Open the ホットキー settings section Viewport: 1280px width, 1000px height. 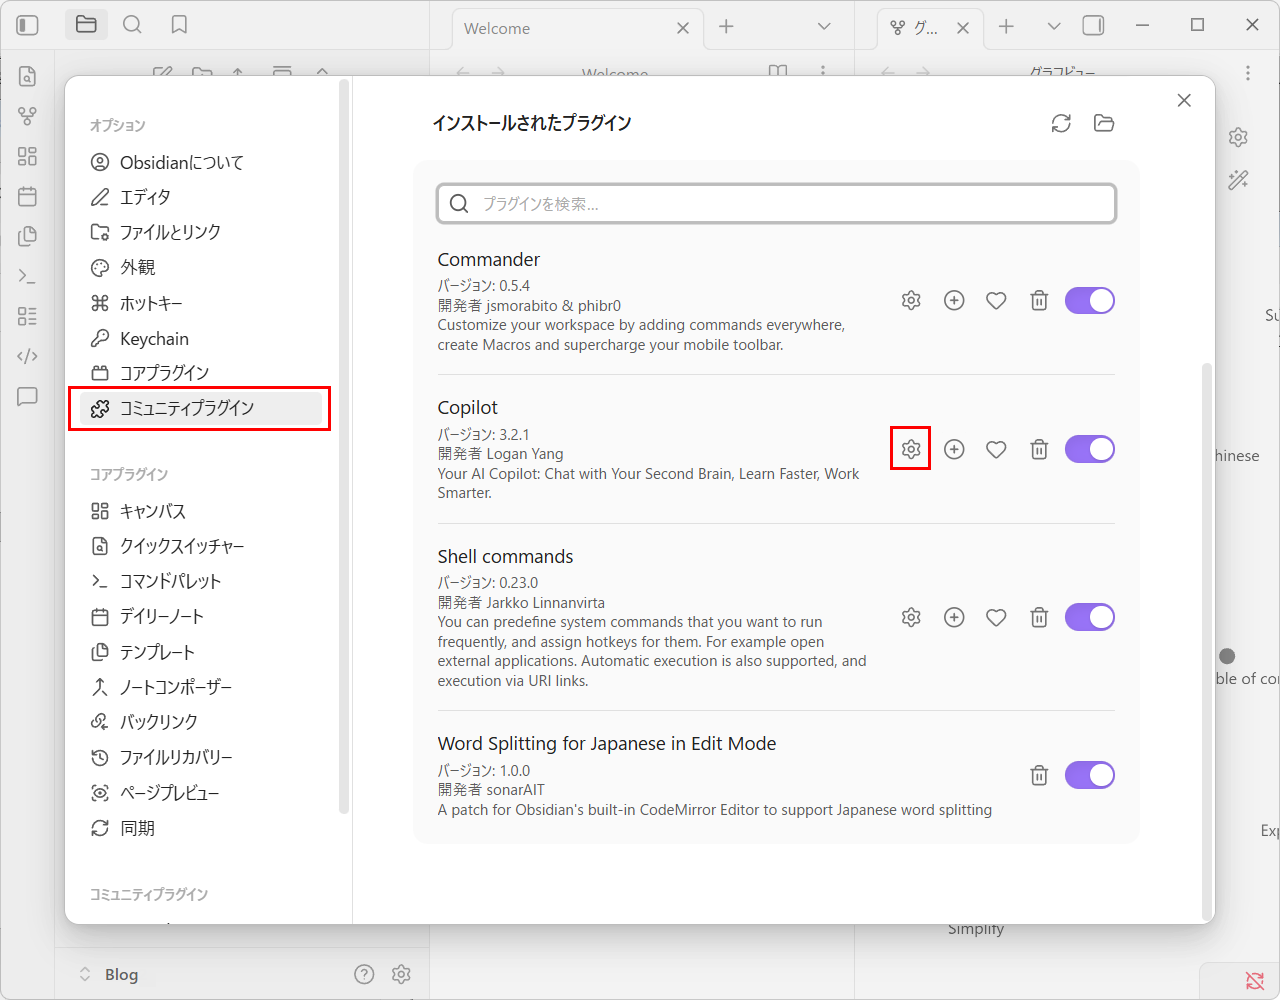[151, 303]
